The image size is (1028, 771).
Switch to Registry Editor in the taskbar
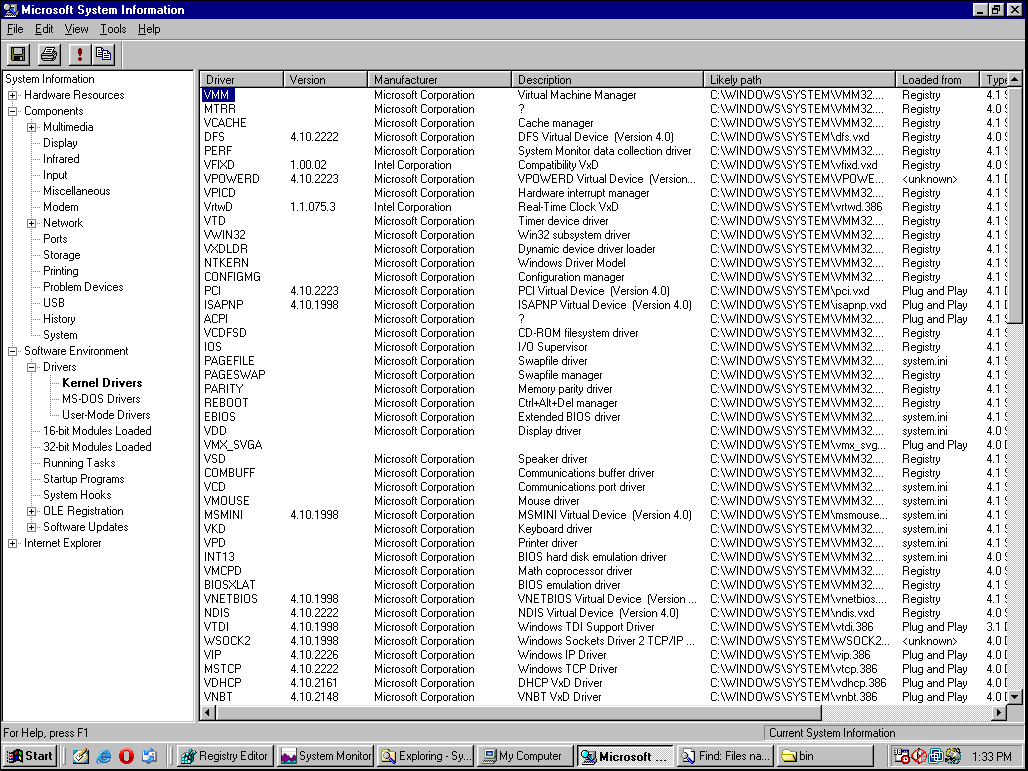point(225,756)
